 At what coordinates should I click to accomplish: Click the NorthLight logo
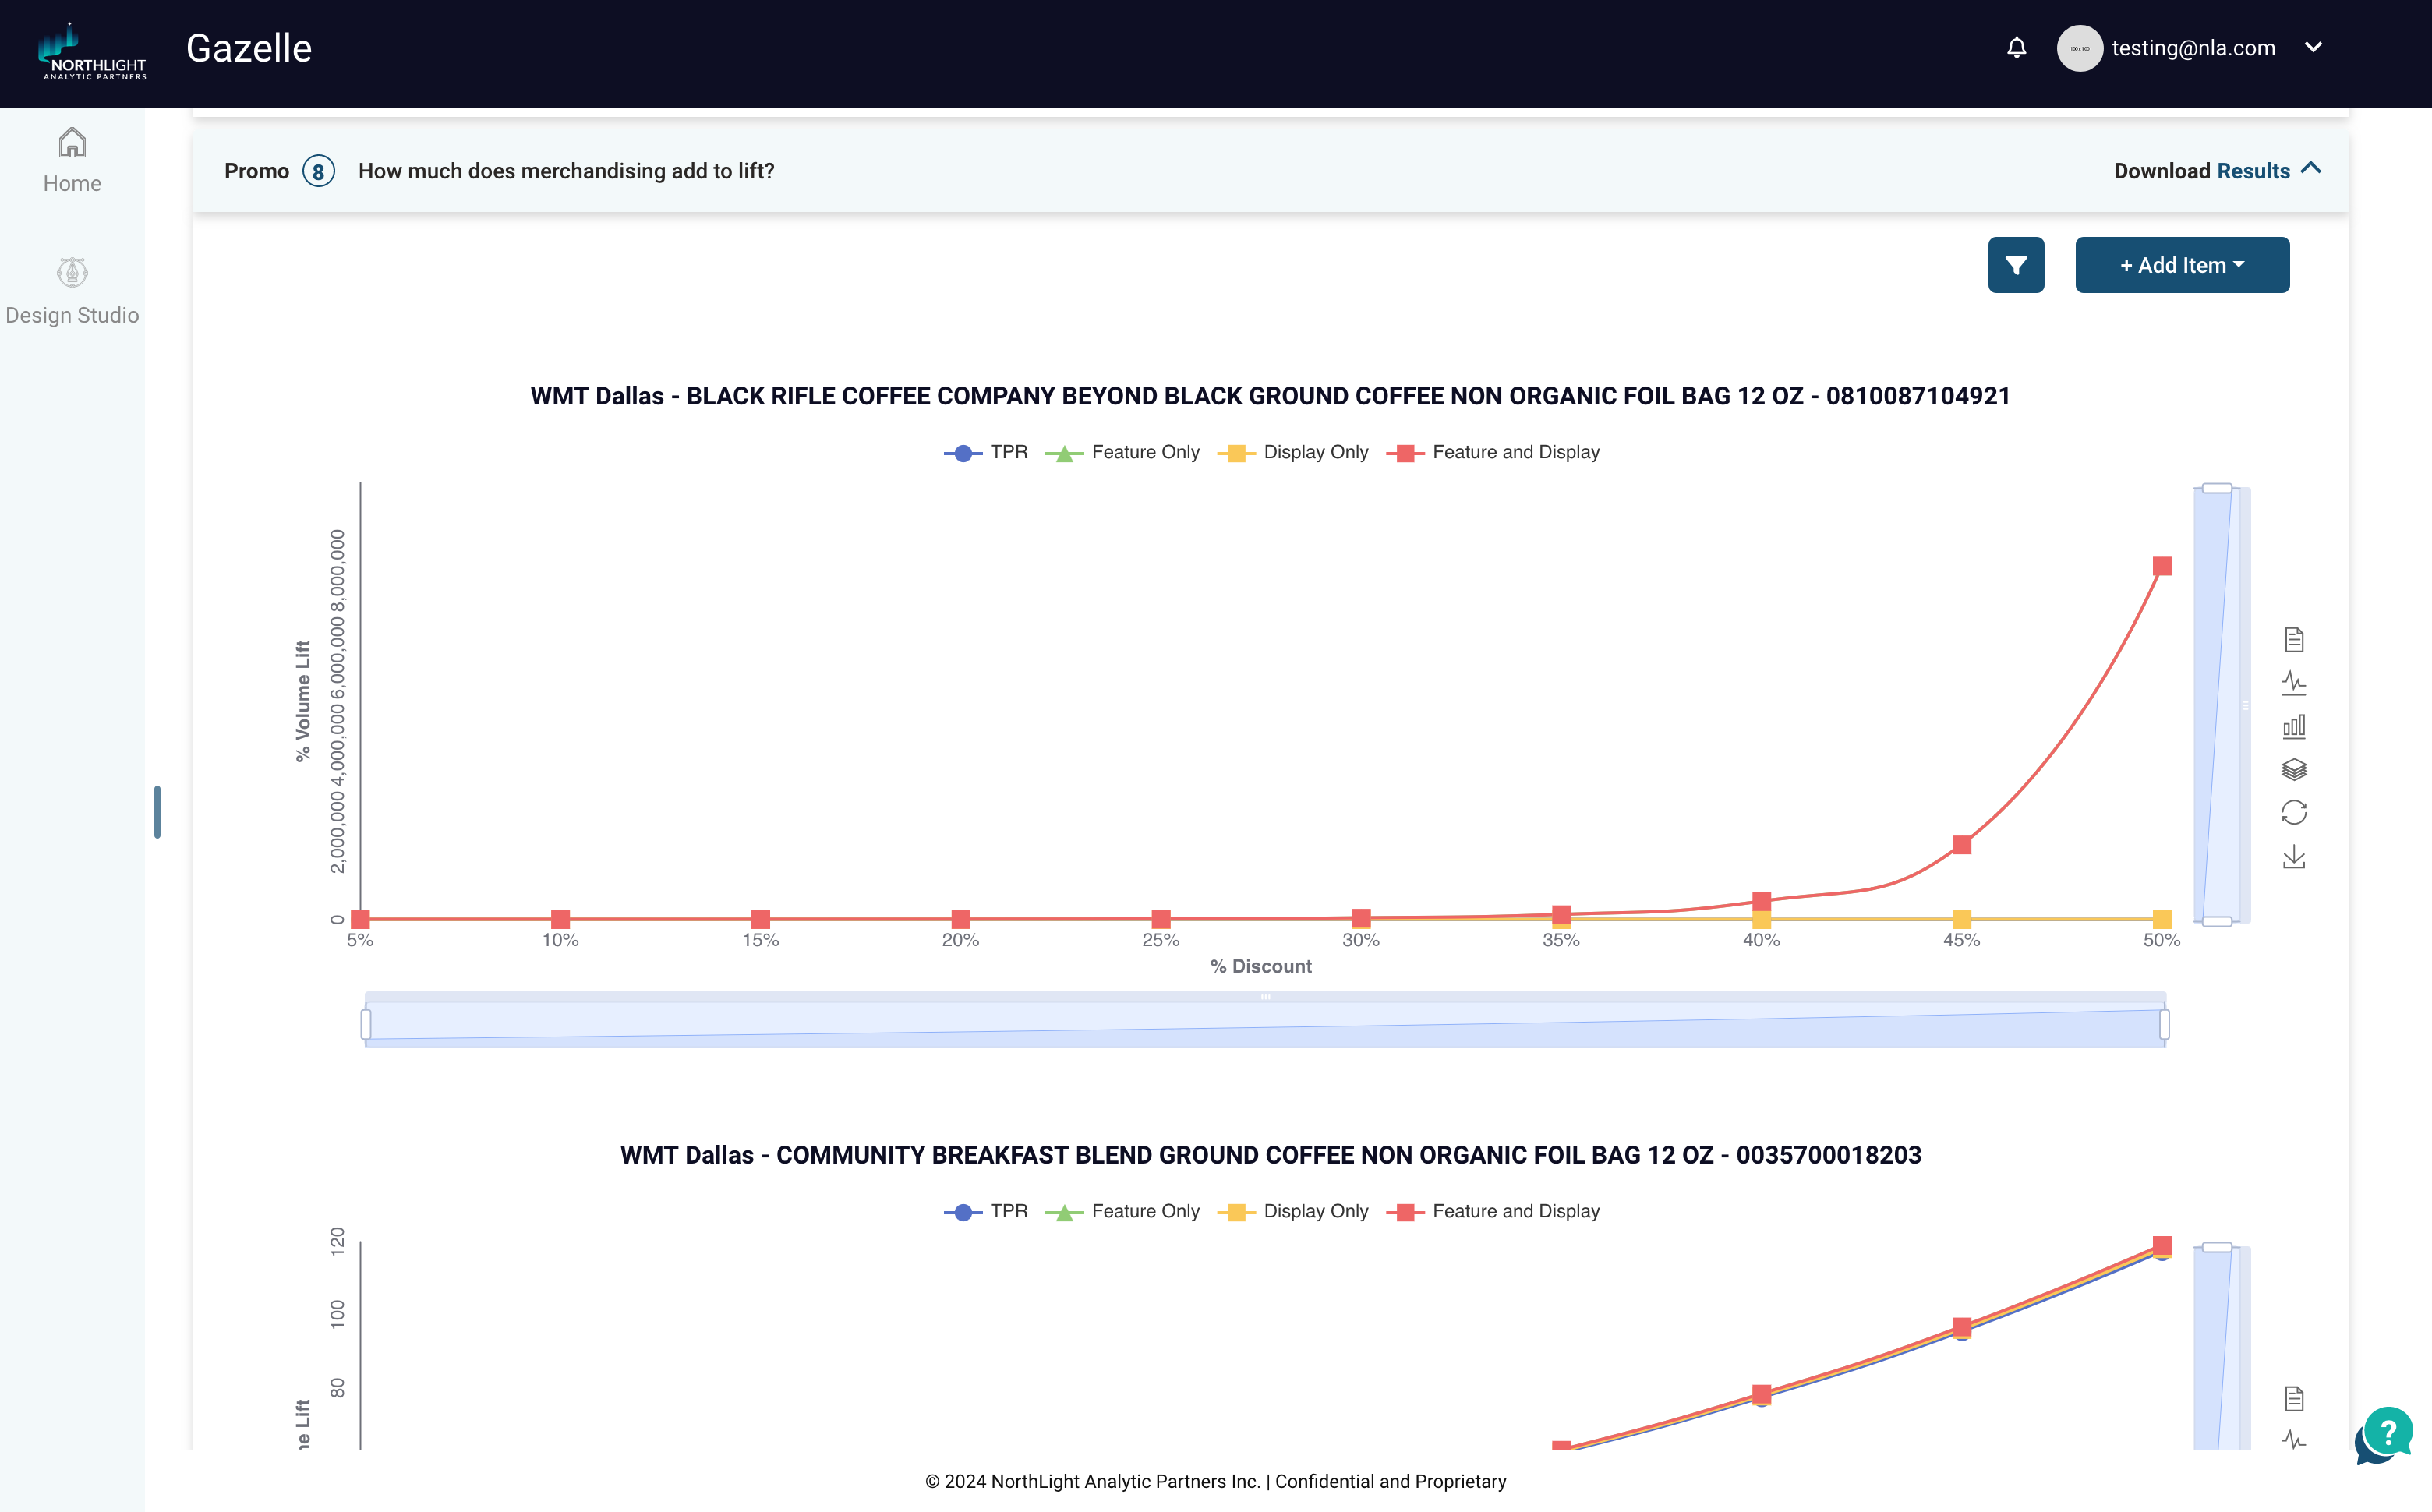coord(92,51)
